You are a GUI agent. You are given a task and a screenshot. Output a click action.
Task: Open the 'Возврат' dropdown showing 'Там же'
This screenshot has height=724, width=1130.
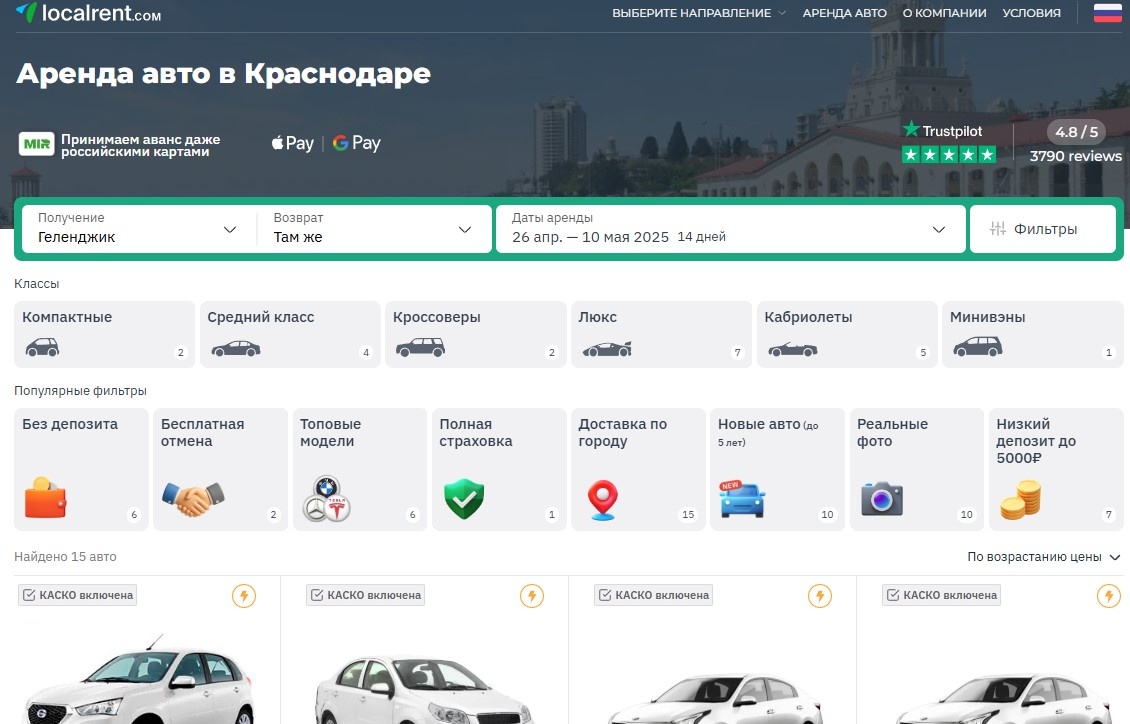point(370,229)
